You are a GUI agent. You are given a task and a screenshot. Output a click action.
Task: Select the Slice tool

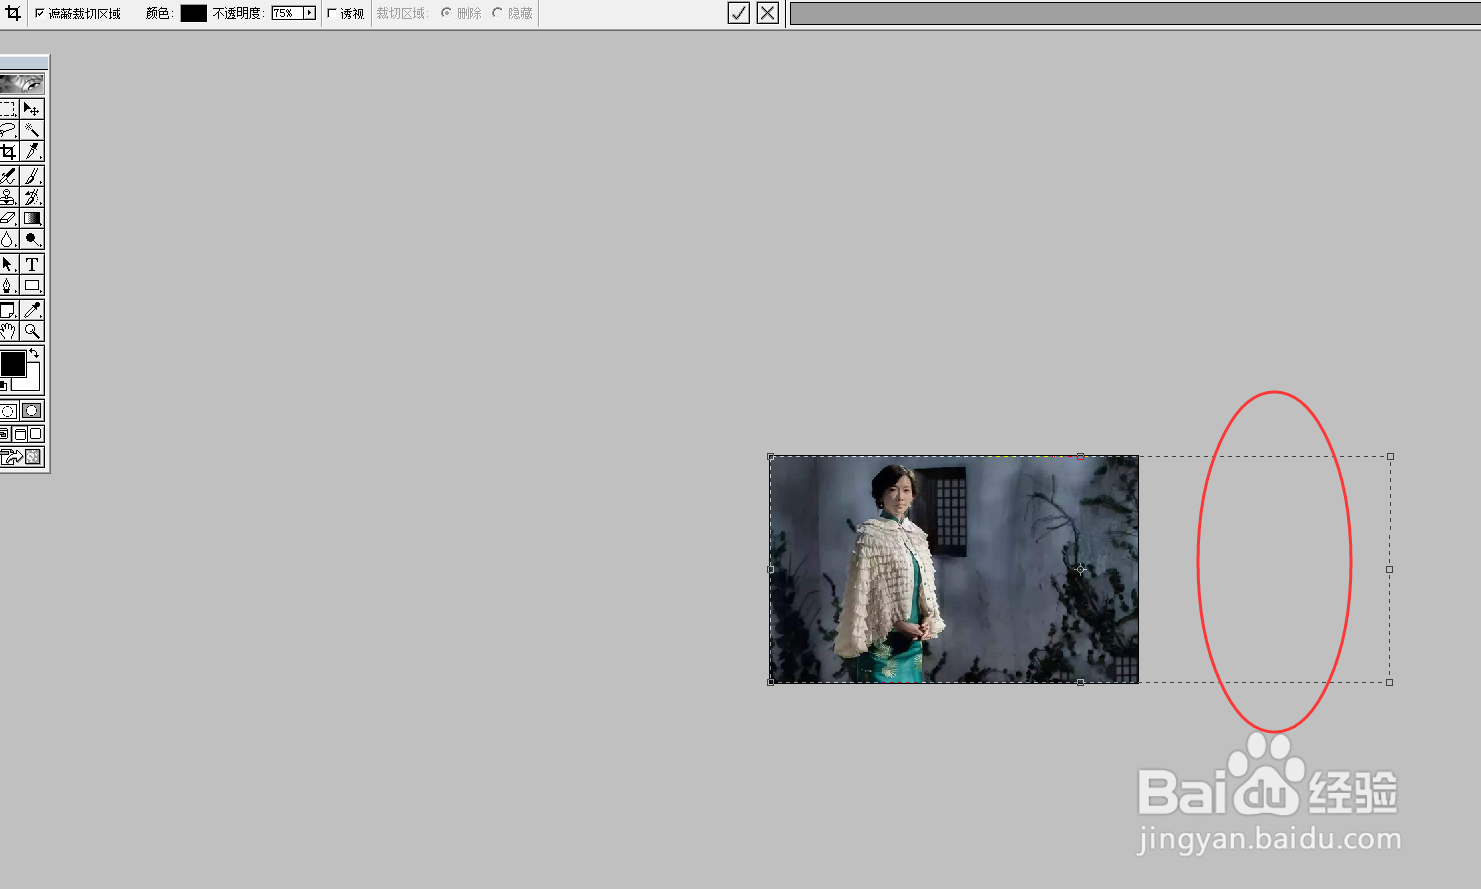(x=32, y=151)
